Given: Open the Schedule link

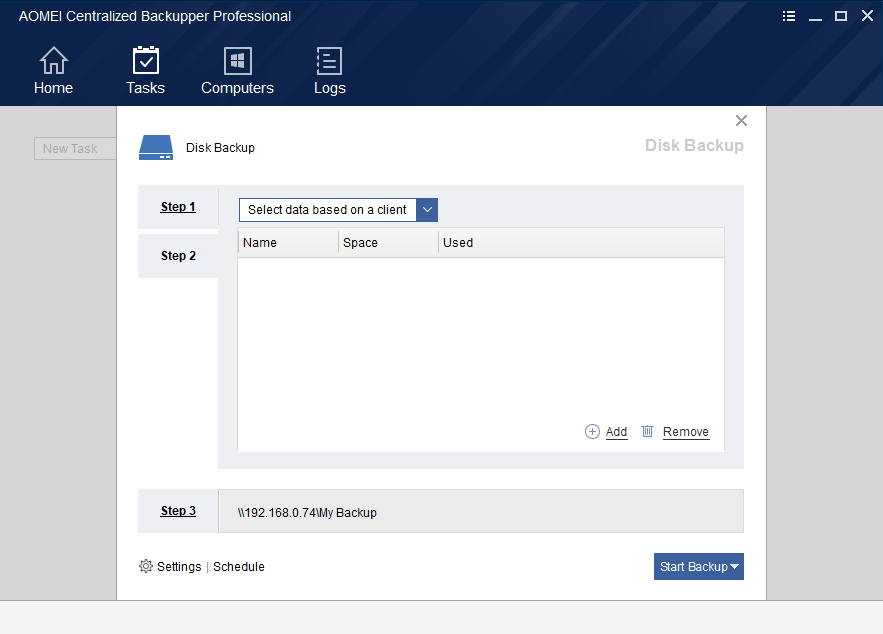Looking at the screenshot, I should tap(239, 566).
